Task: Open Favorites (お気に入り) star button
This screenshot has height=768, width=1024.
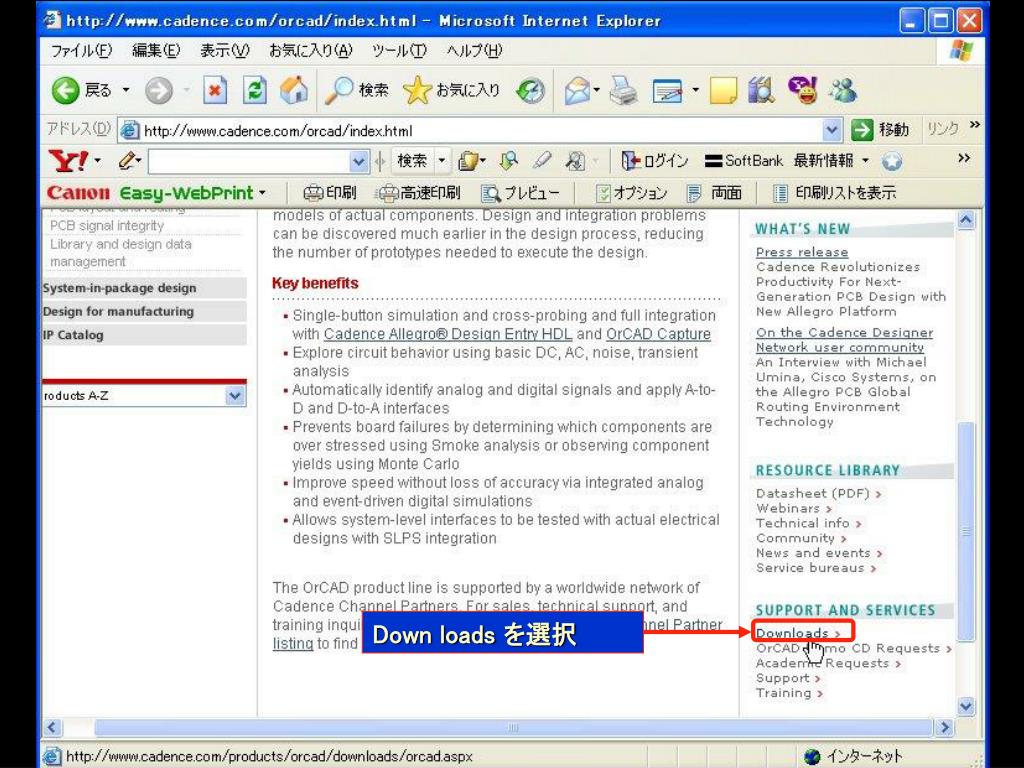Action: (x=452, y=91)
